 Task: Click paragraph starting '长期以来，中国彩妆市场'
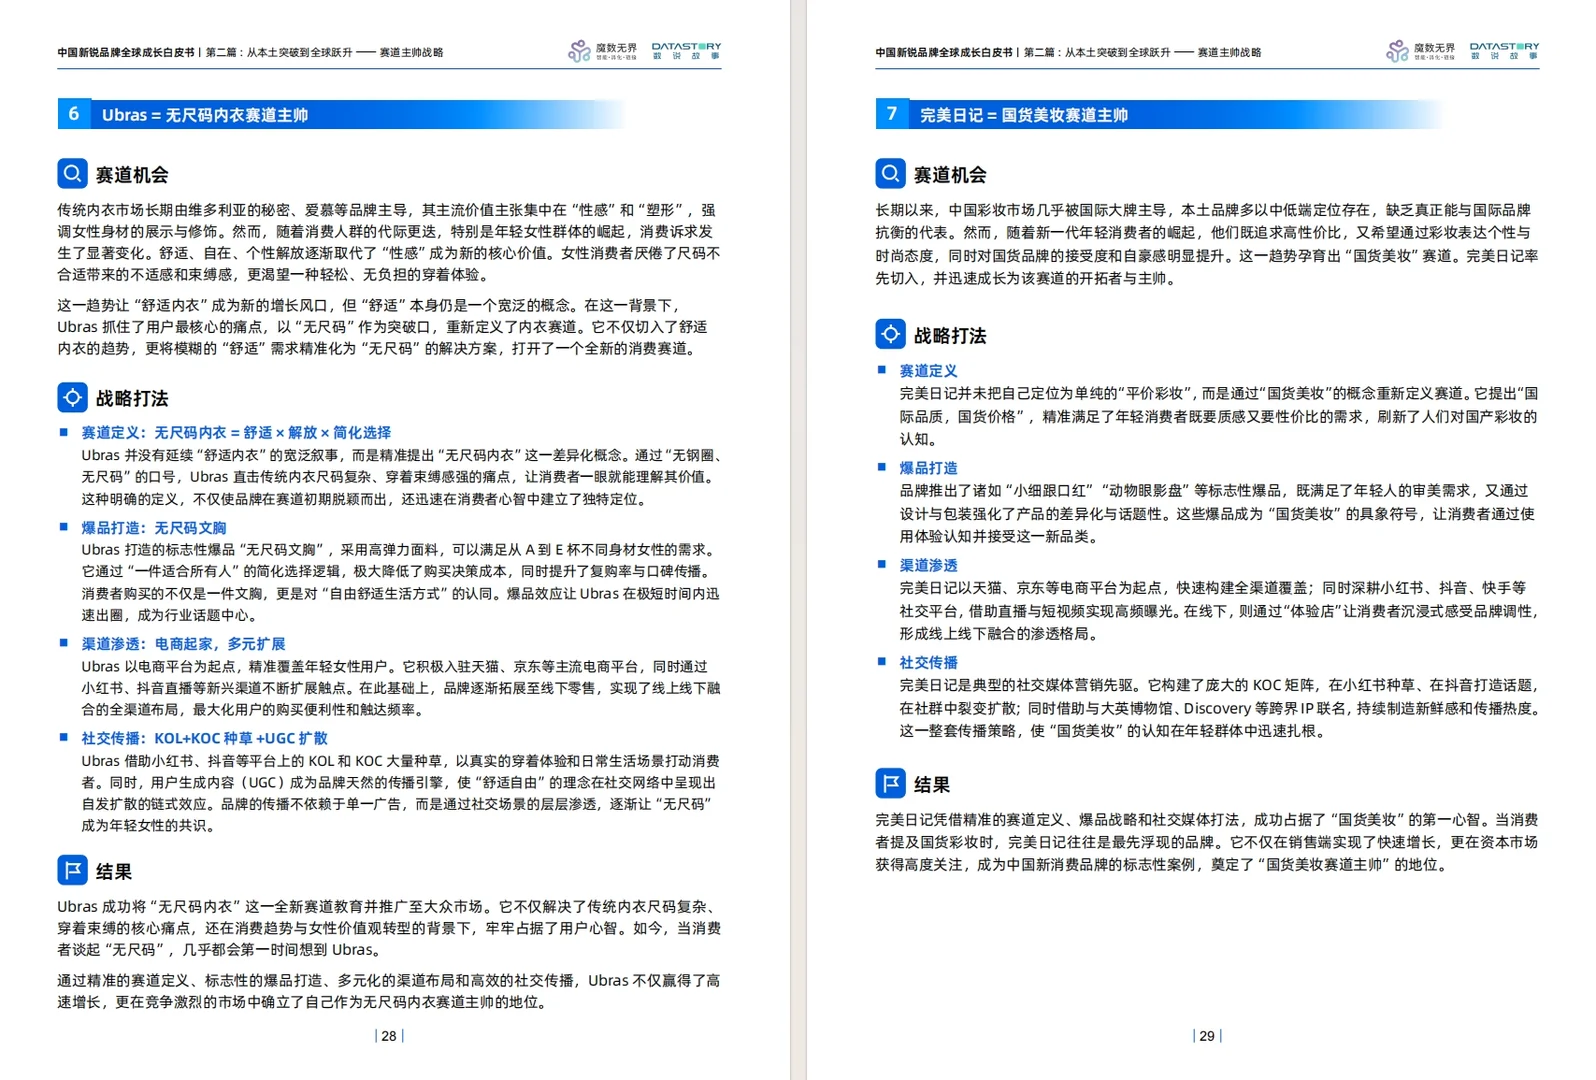pos(1207,244)
